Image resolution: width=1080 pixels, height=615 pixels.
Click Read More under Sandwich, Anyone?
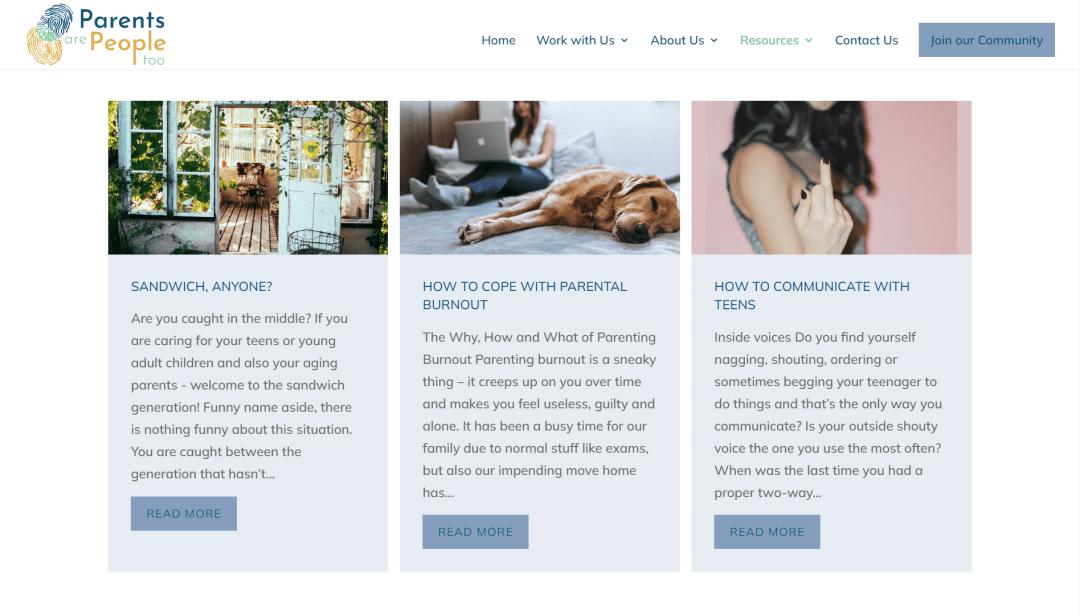(184, 514)
